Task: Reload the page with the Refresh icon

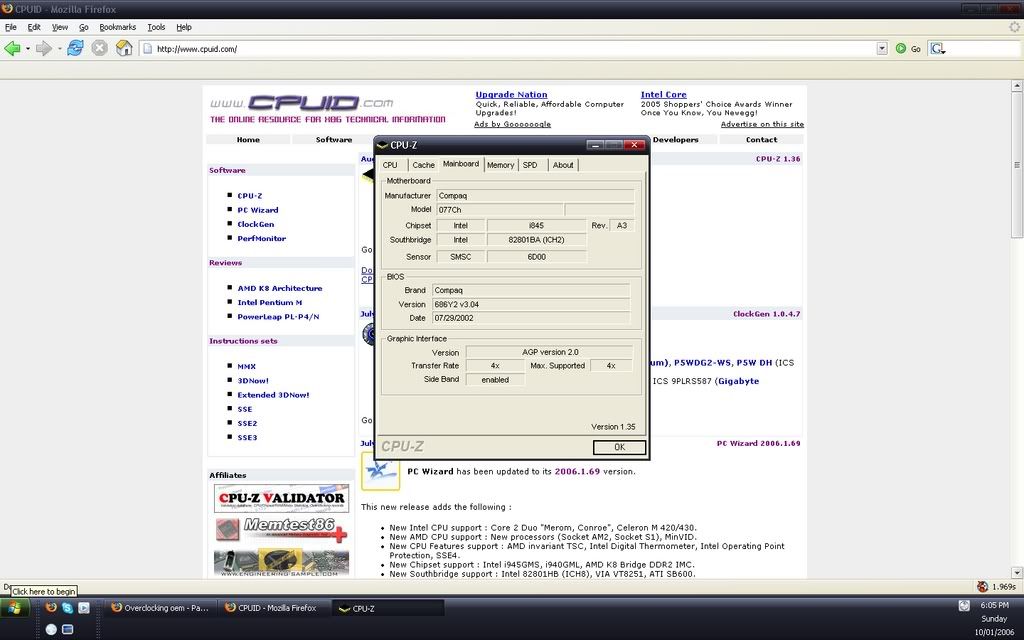Action: pyautogui.click(x=75, y=48)
